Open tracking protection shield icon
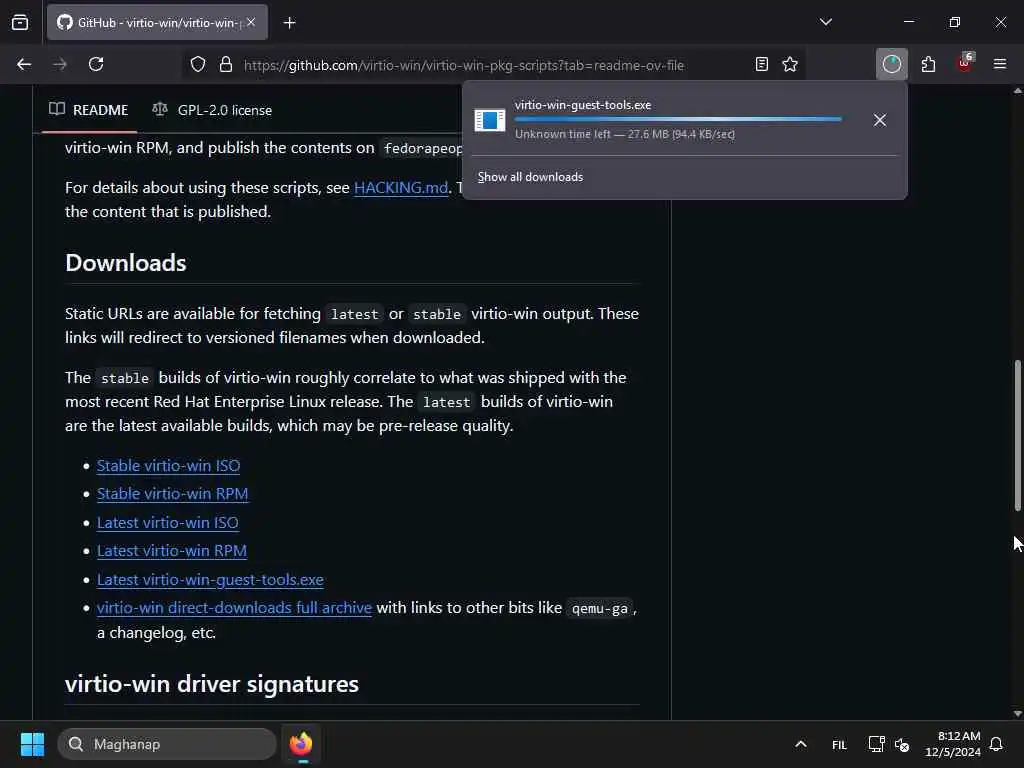The image size is (1024, 768). pos(198,65)
